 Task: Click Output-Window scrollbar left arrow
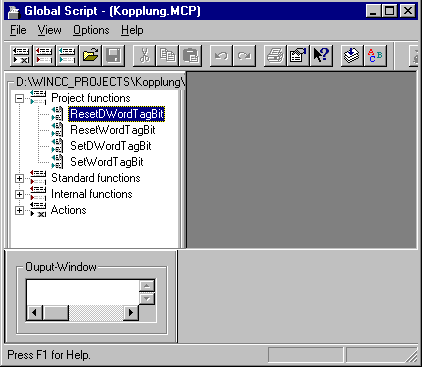(x=34, y=313)
